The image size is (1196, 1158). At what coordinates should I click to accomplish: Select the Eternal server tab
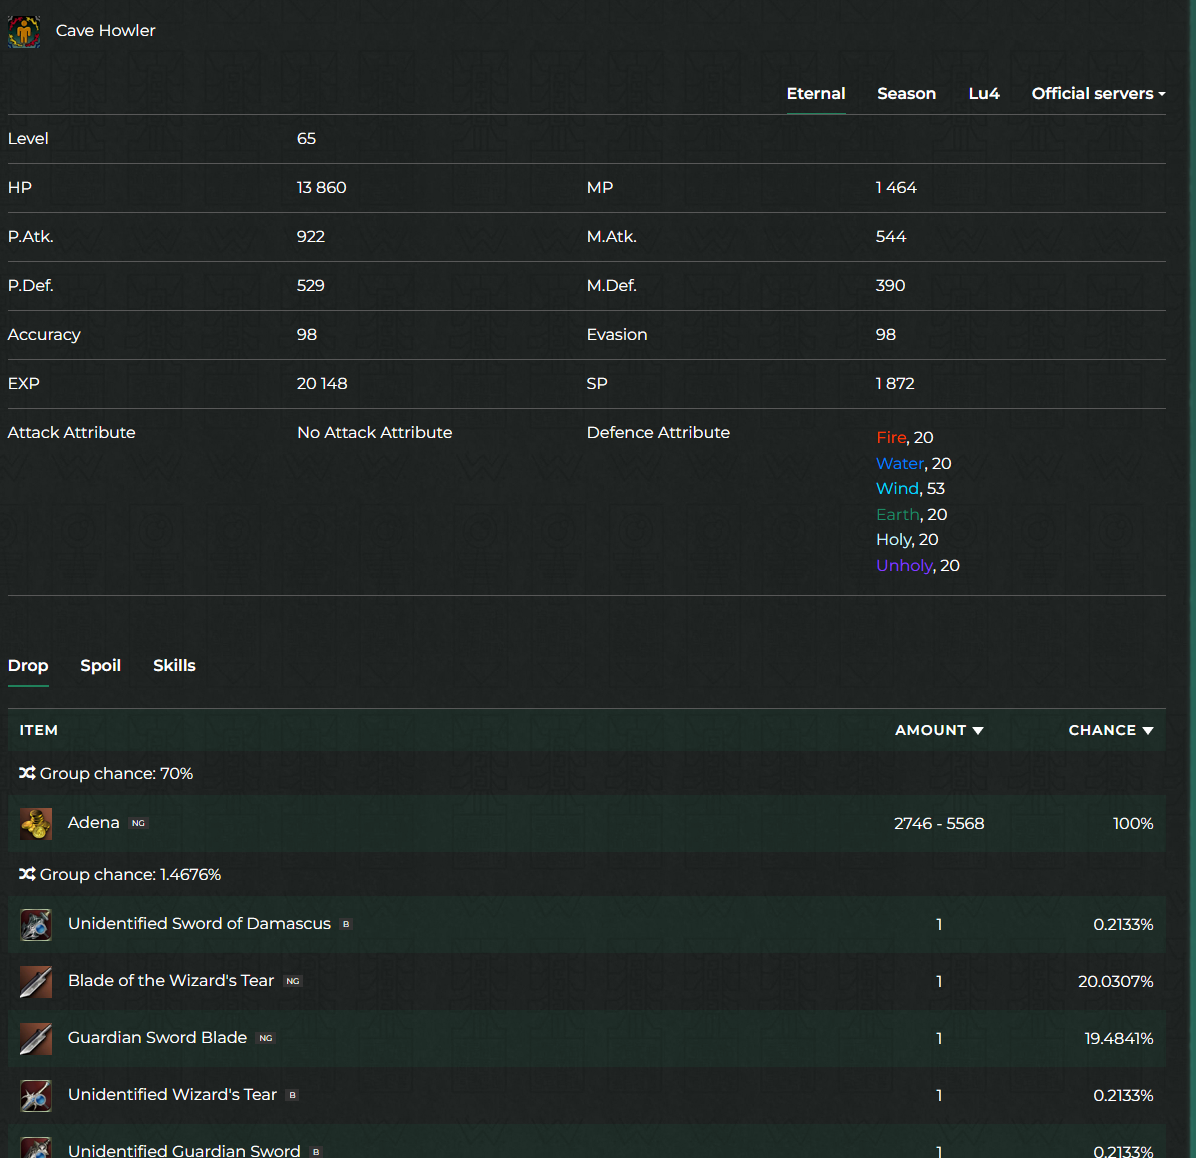pyautogui.click(x=816, y=94)
